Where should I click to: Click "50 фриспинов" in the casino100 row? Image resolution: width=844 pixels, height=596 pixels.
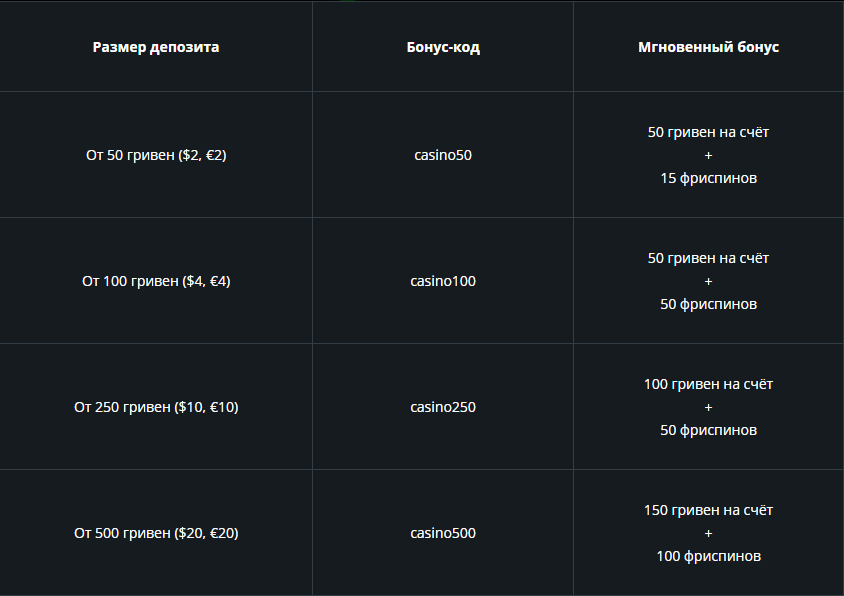click(x=708, y=304)
